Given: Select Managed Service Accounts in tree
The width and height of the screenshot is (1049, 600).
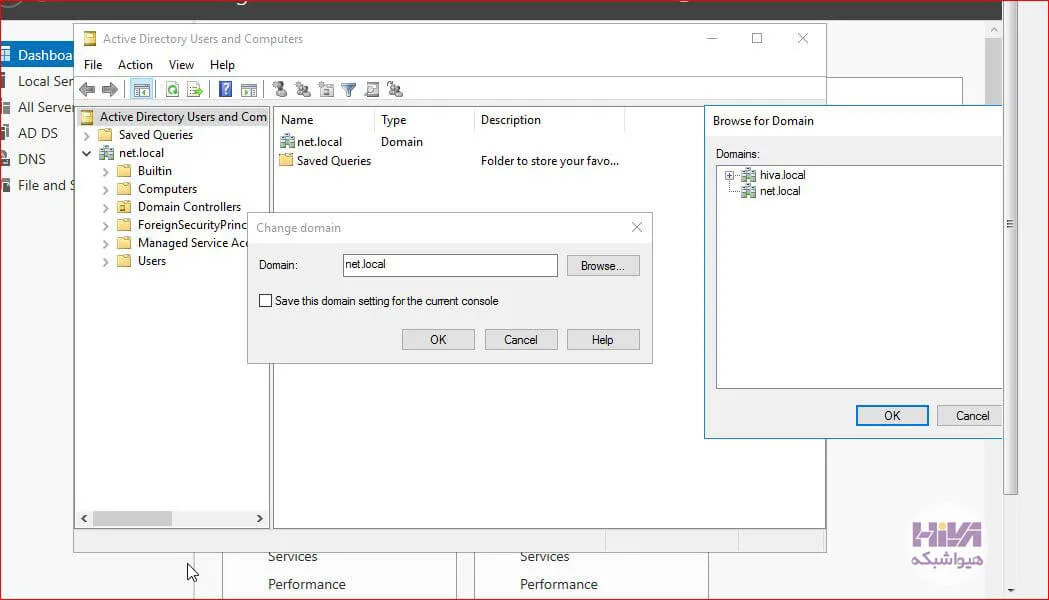Looking at the screenshot, I should pyautogui.click(x=193, y=243).
